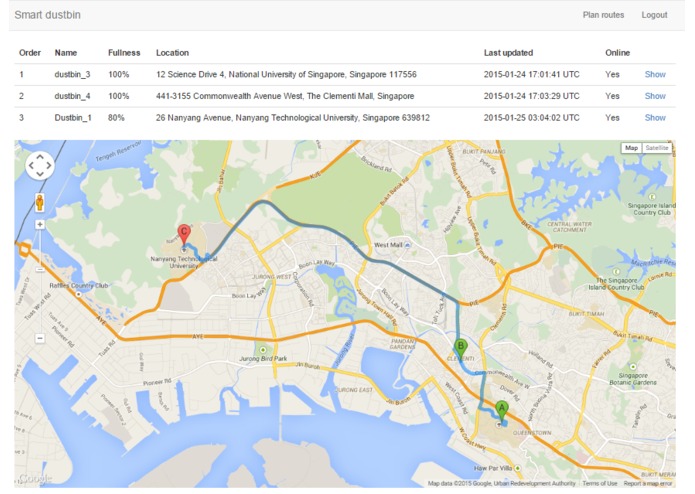This screenshot has width=695, height=494.
Task: Click the map zoom slider handle
Action: [x=40, y=269]
